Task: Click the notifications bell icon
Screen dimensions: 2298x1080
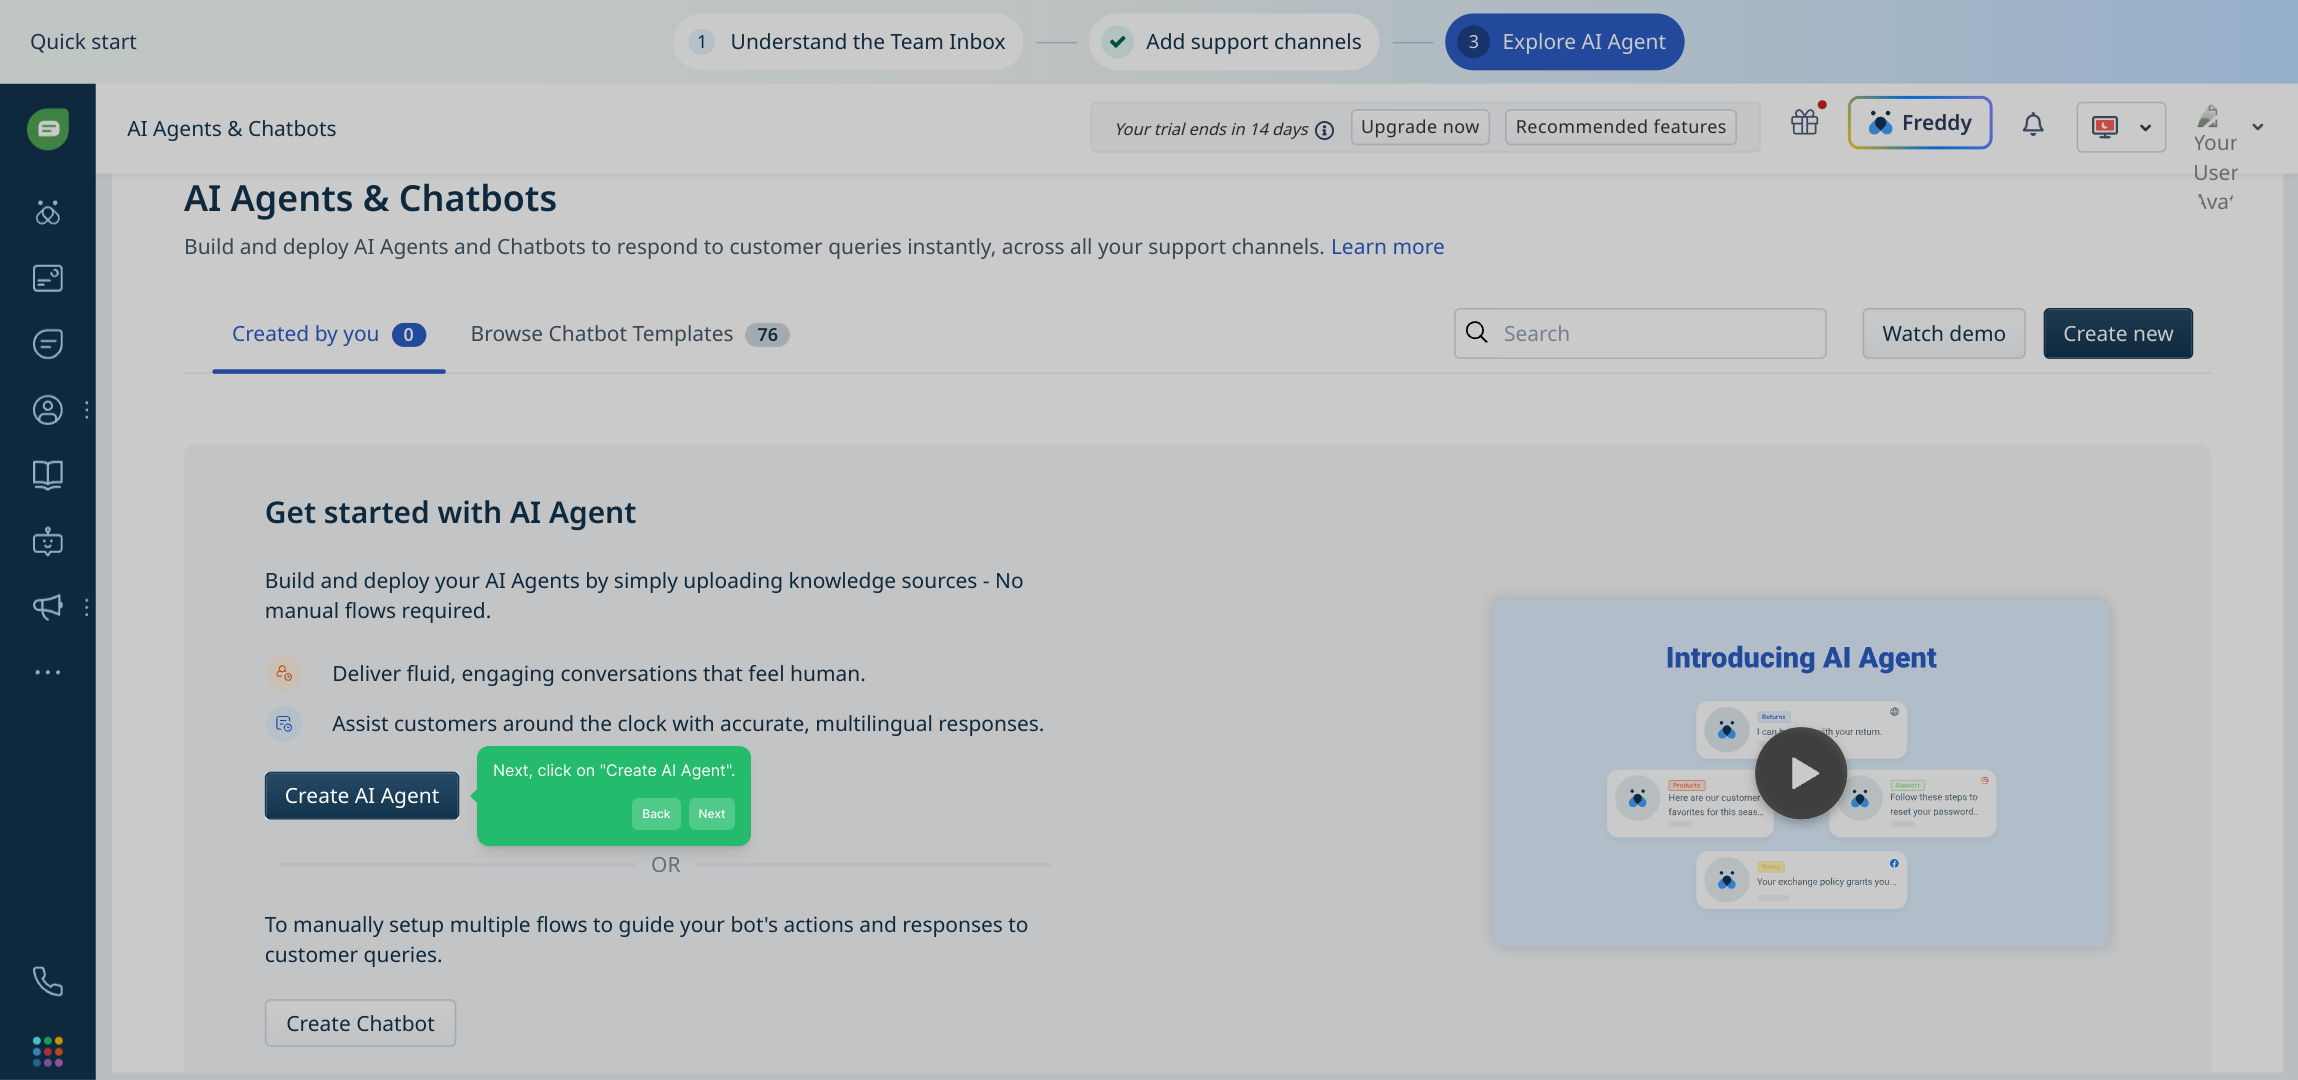Action: (x=2033, y=125)
